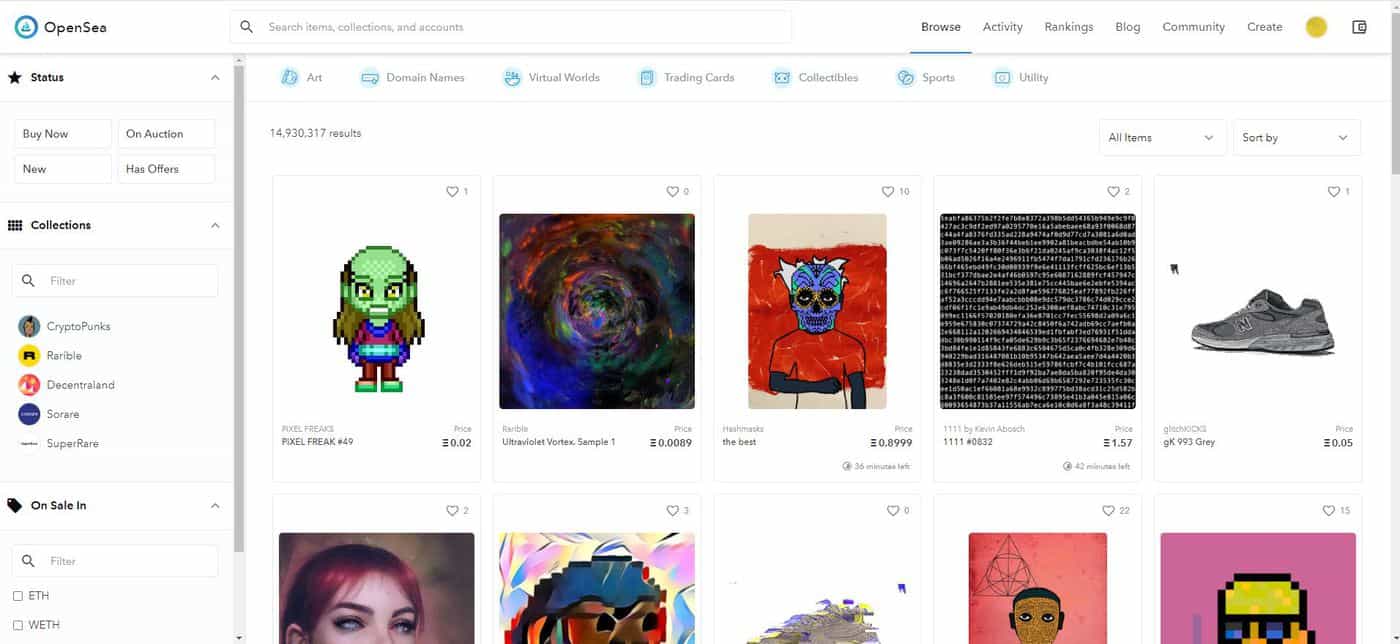This screenshot has width=1400, height=644.
Task: Open the wallet icon in header
Action: (x=1359, y=27)
